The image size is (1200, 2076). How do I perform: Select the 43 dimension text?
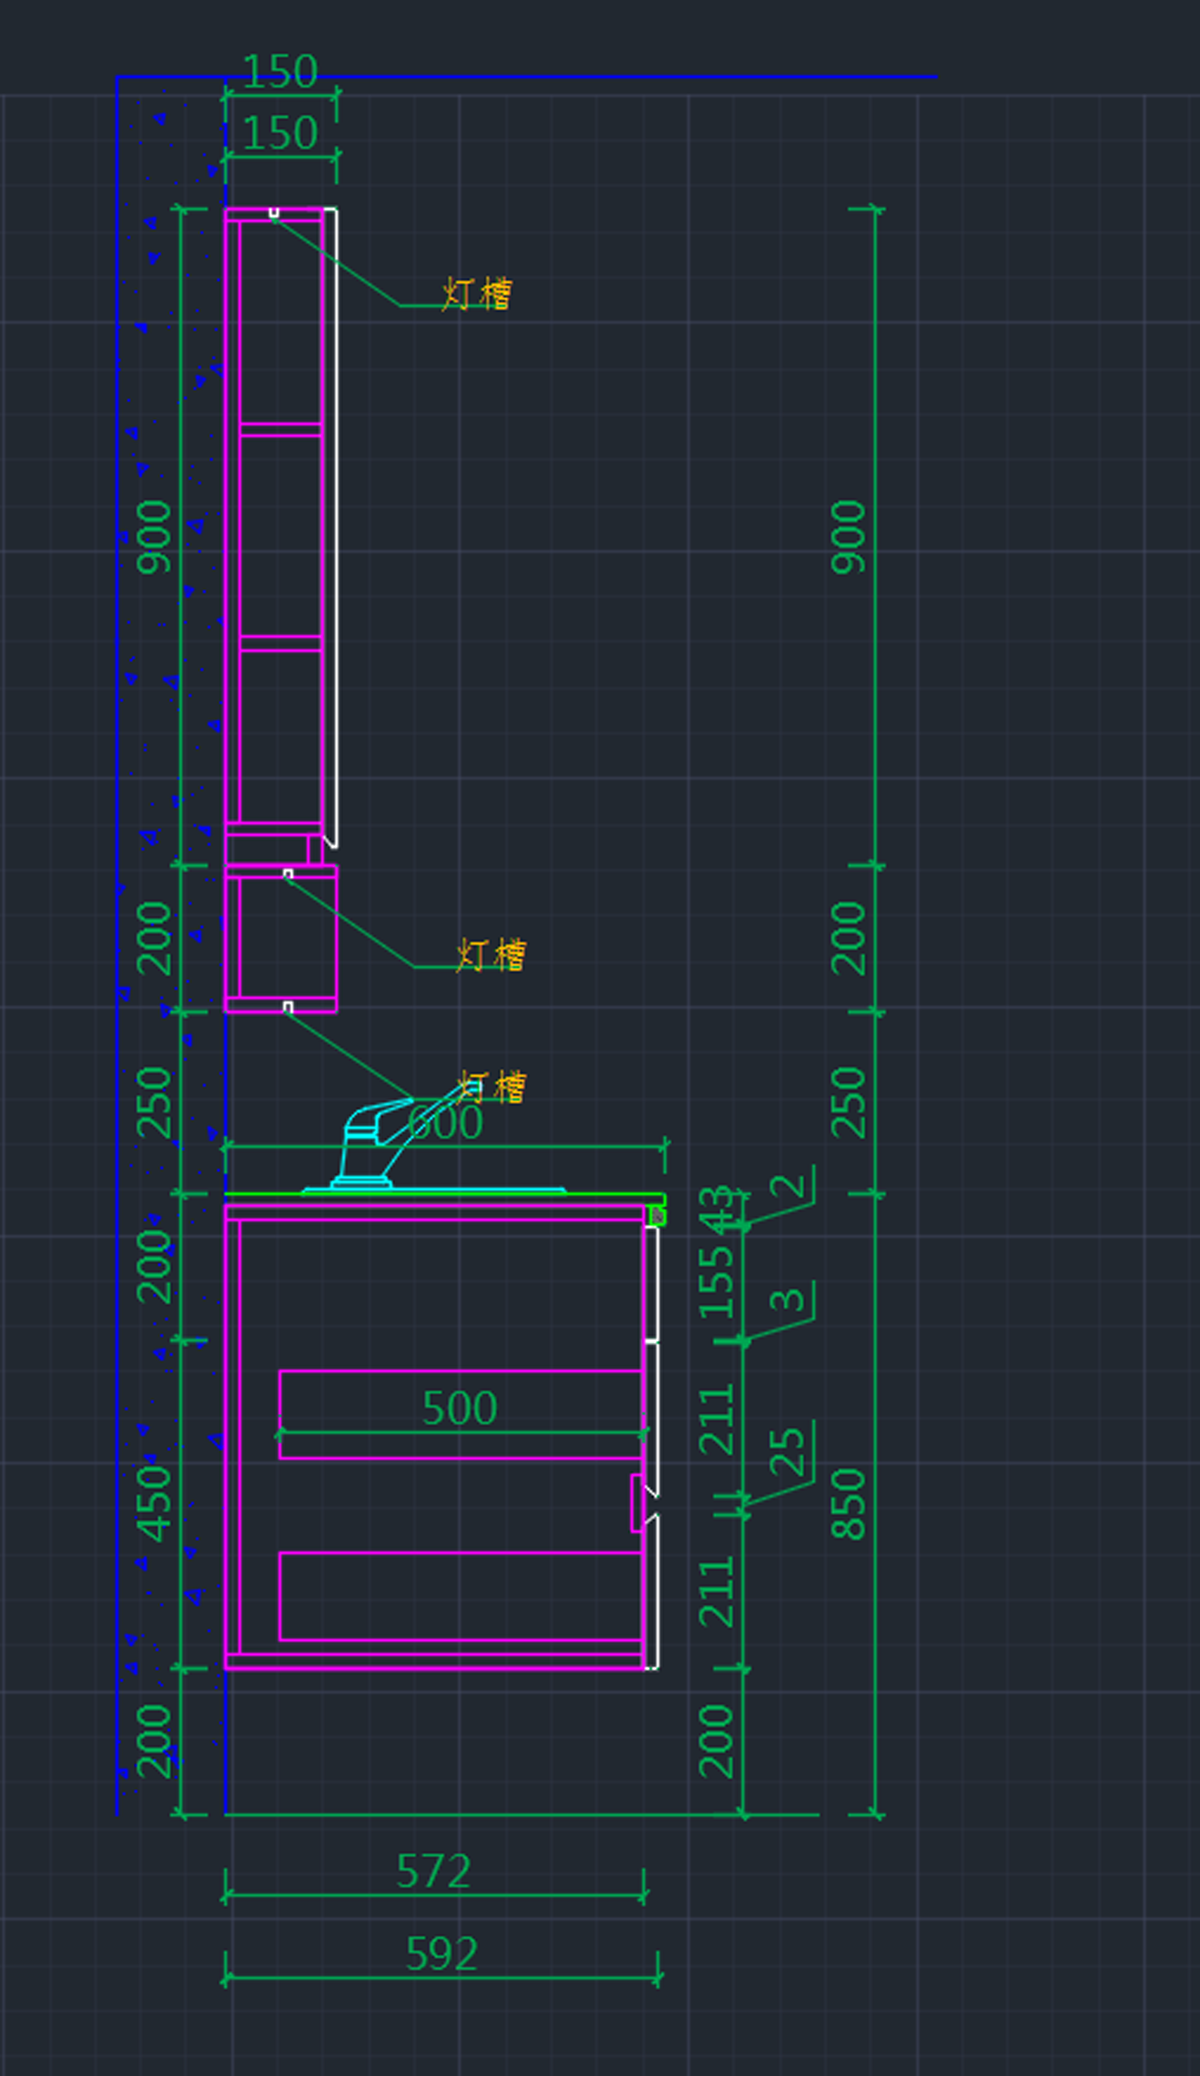716,1209
